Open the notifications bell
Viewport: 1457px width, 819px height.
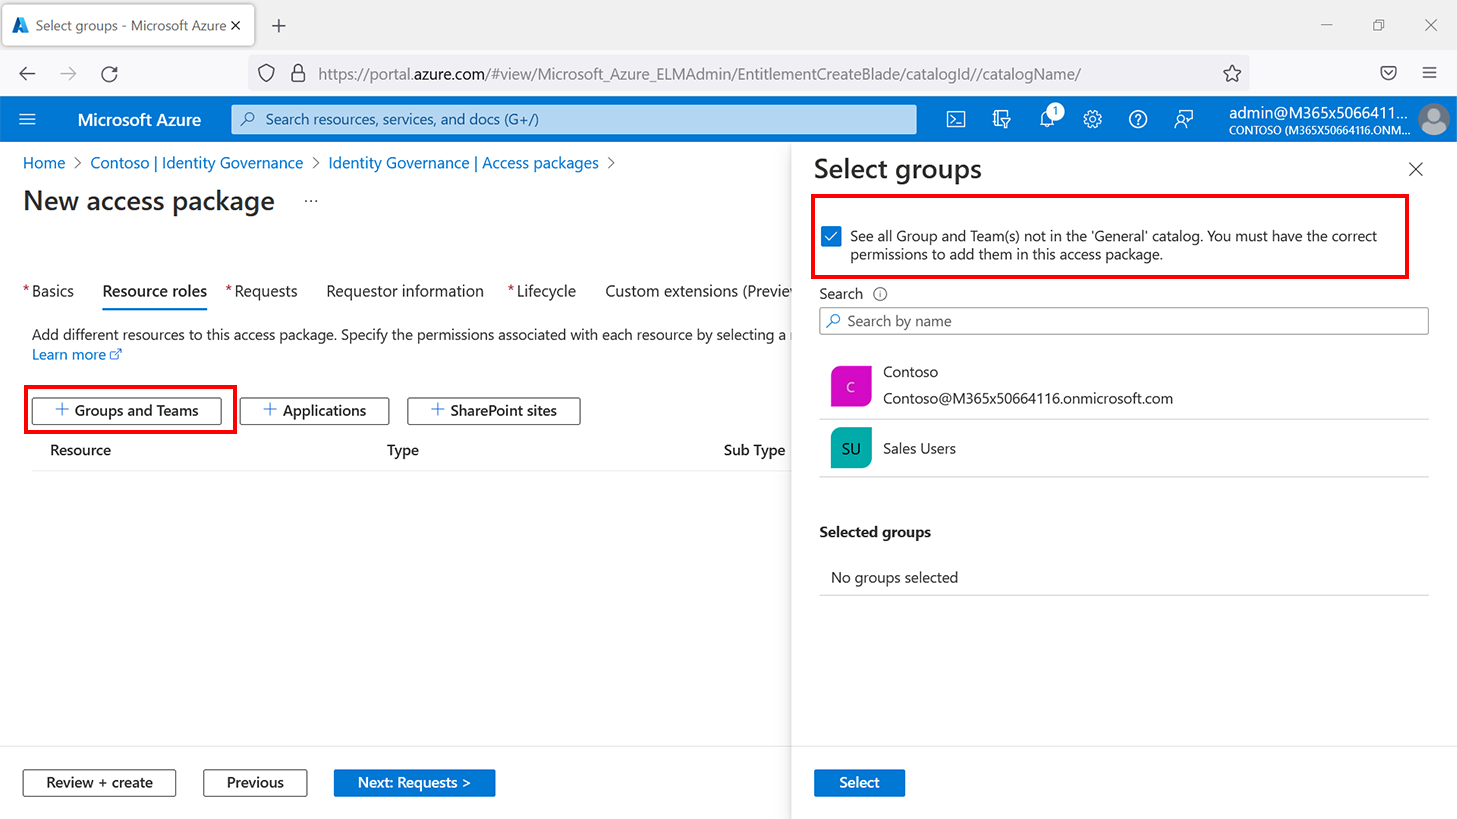tap(1047, 119)
